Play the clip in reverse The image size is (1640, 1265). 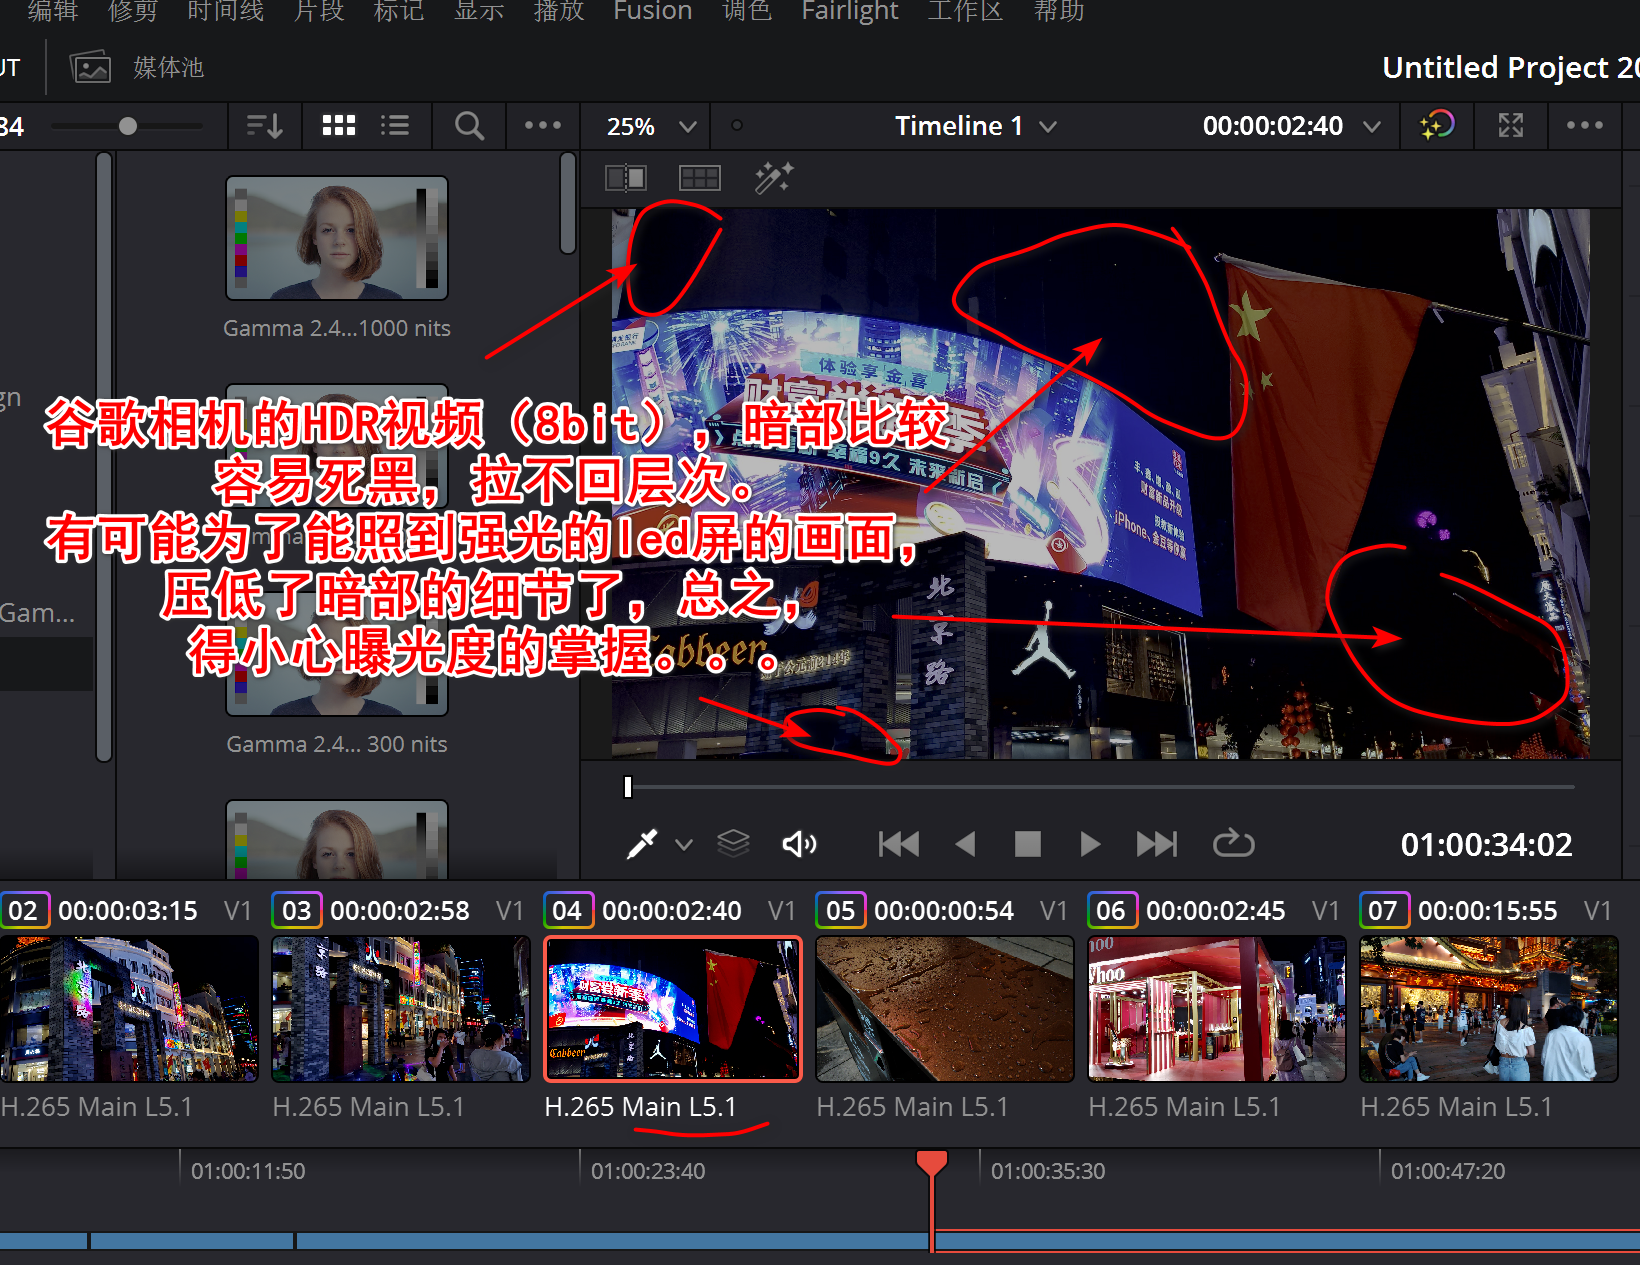pos(965,845)
